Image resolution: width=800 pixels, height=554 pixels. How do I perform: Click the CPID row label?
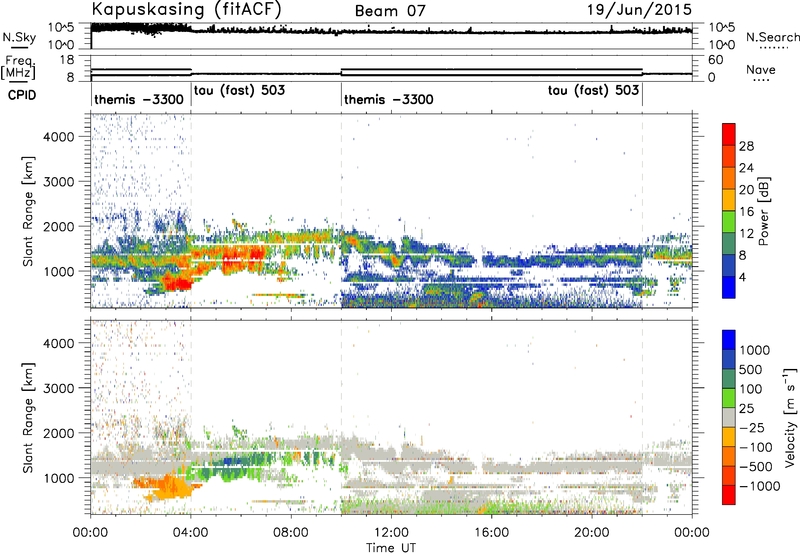[x=21, y=95]
